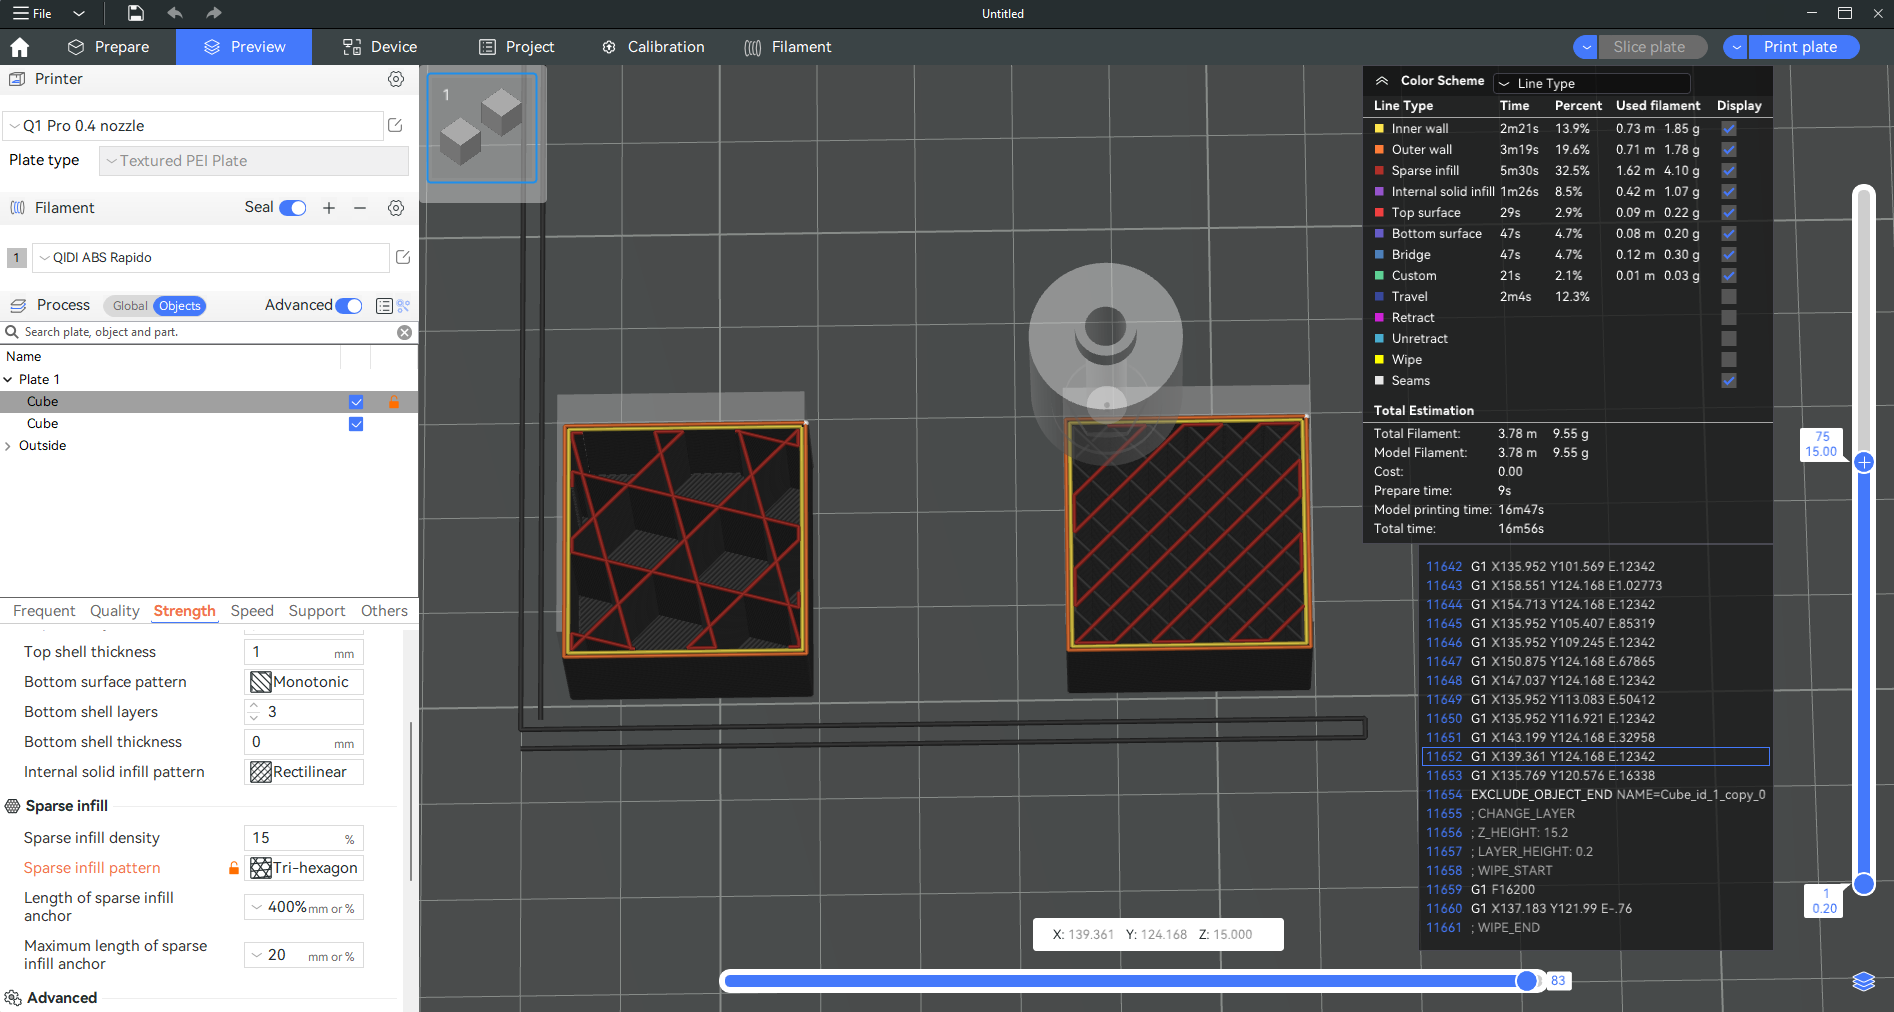Edit the QIDI ABS Rapido filament preset
The image size is (1894, 1012).
tap(403, 257)
